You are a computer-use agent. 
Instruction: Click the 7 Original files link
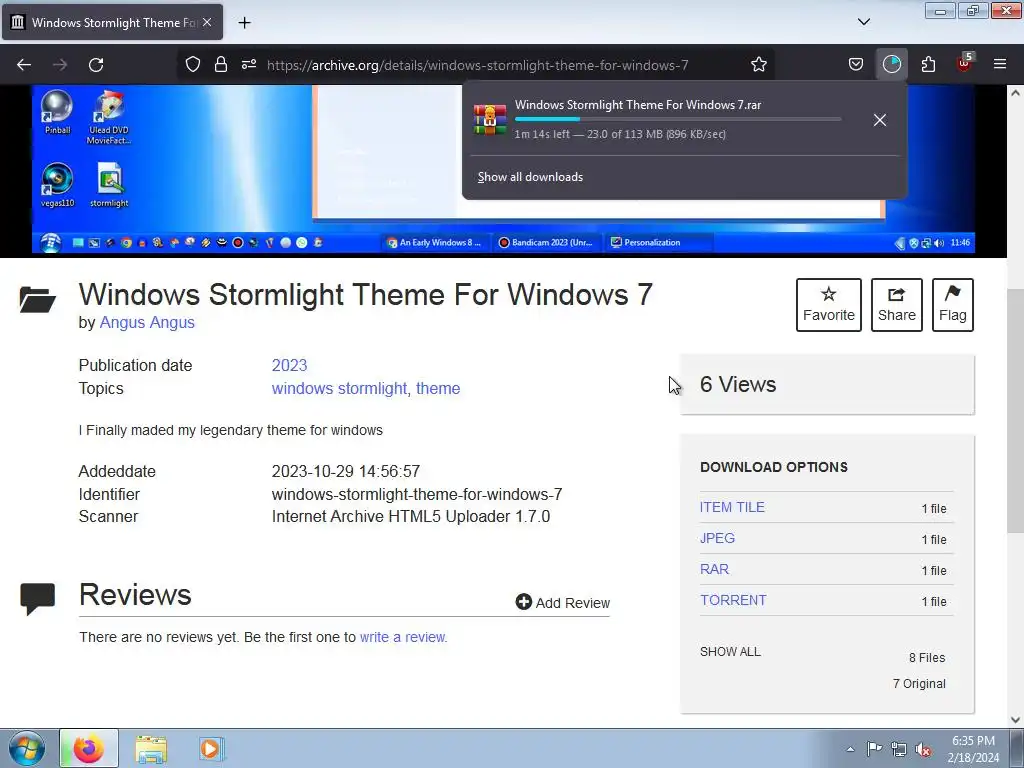[919, 684]
